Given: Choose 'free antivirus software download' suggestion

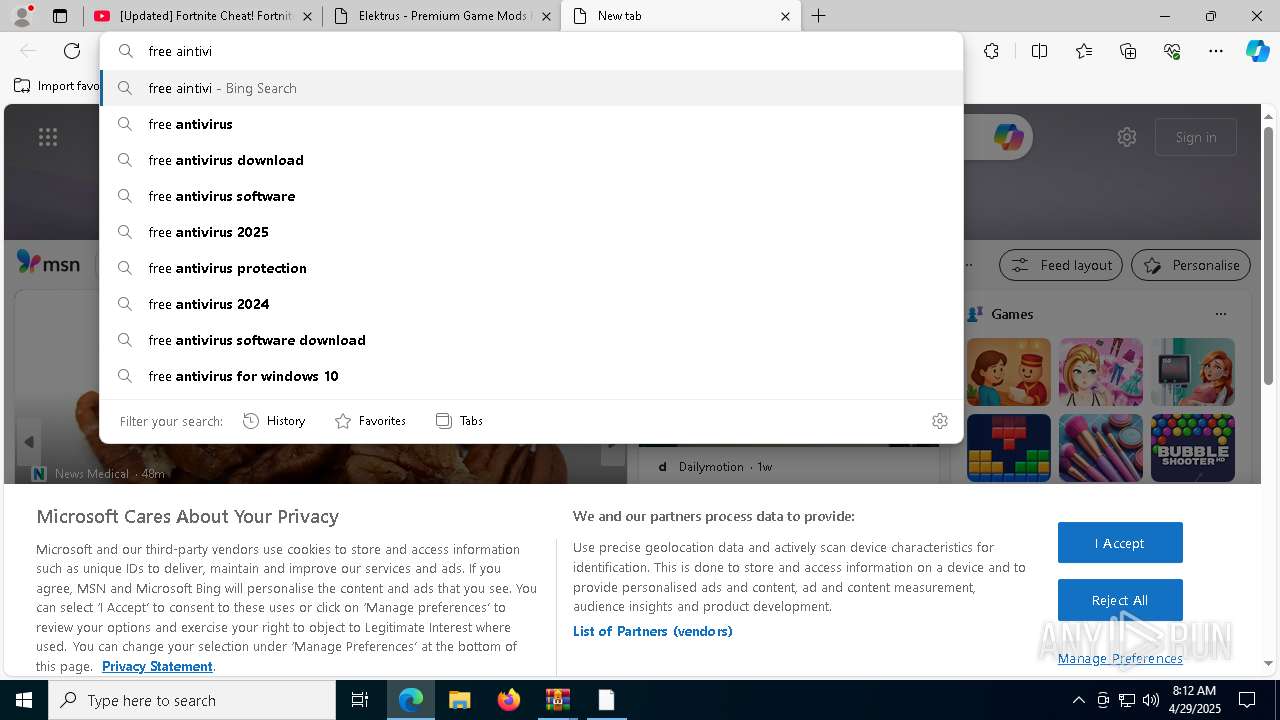Looking at the screenshot, I should [531, 340].
